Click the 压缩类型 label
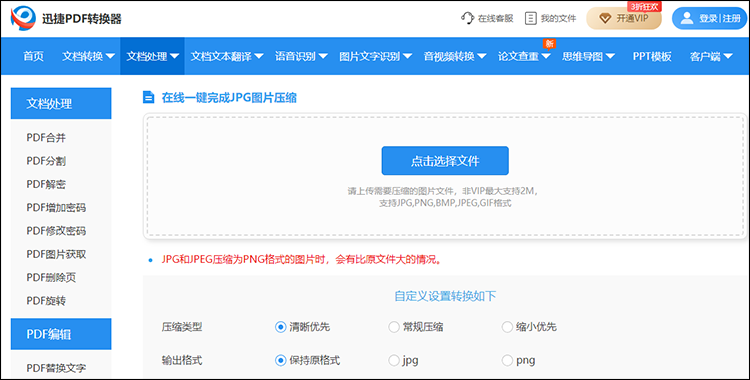Image resolution: width=750 pixels, height=380 pixels. click(x=182, y=327)
